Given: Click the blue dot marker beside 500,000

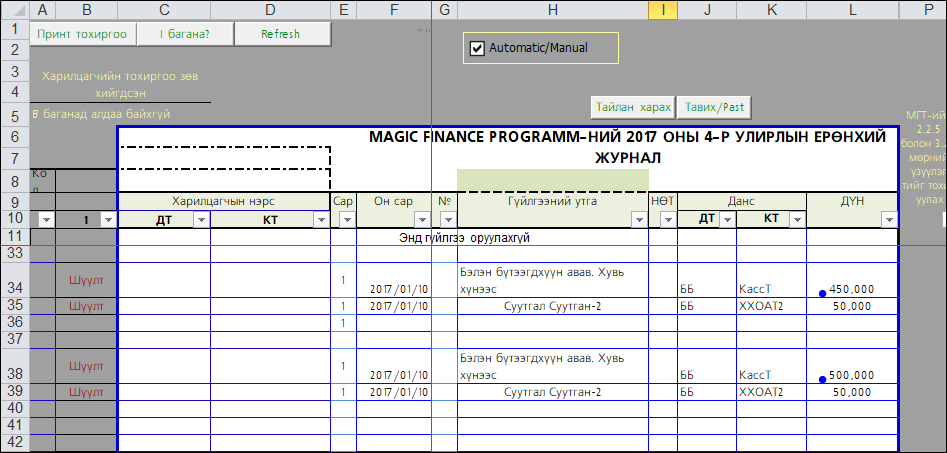Looking at the screenshot, I should click(x=822, y=379).
